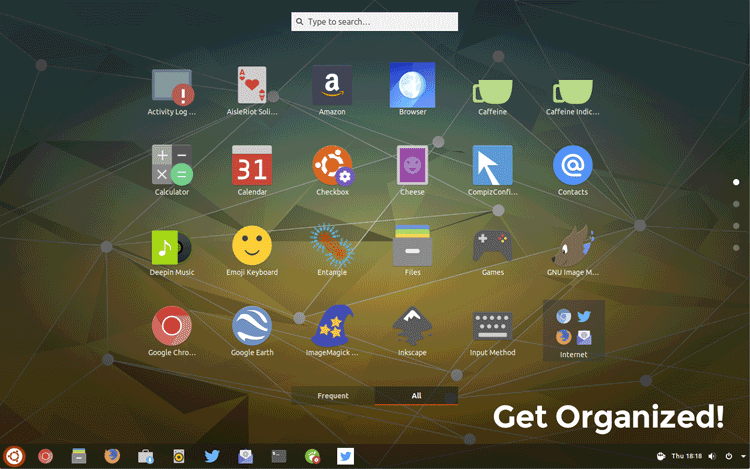Screen dimensions: 750x469
Task: Click the Ubuntu logo in taskbar
Action: click(14, 456)
